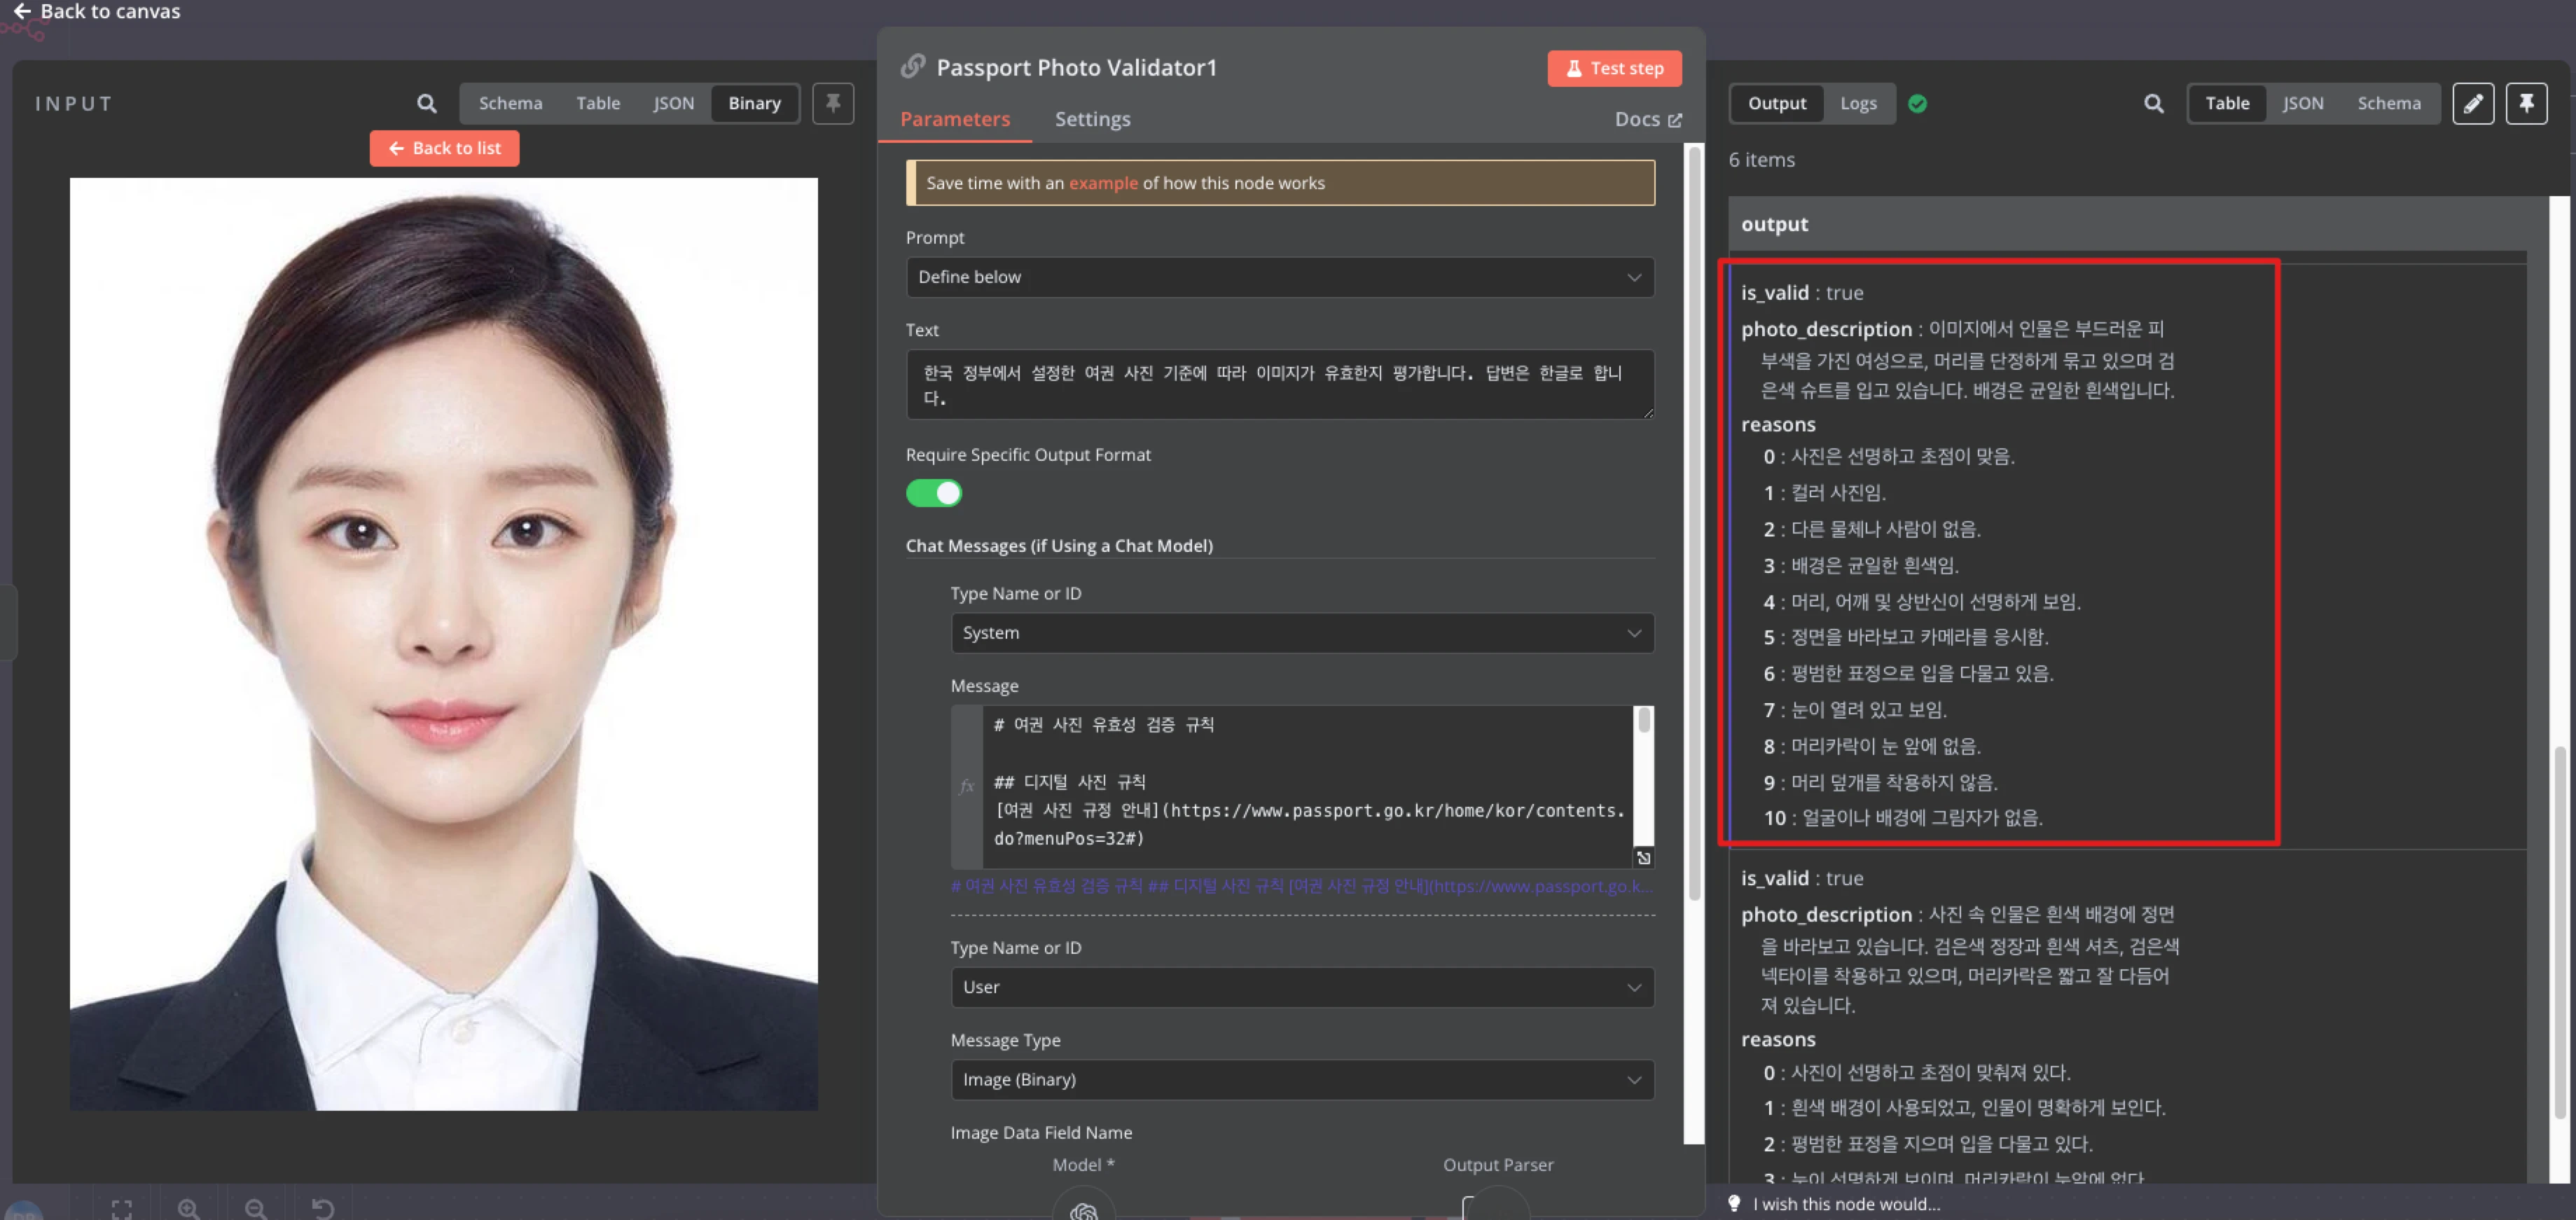Click reason '1 : 컬러 사진임.'

(1824, 493)
